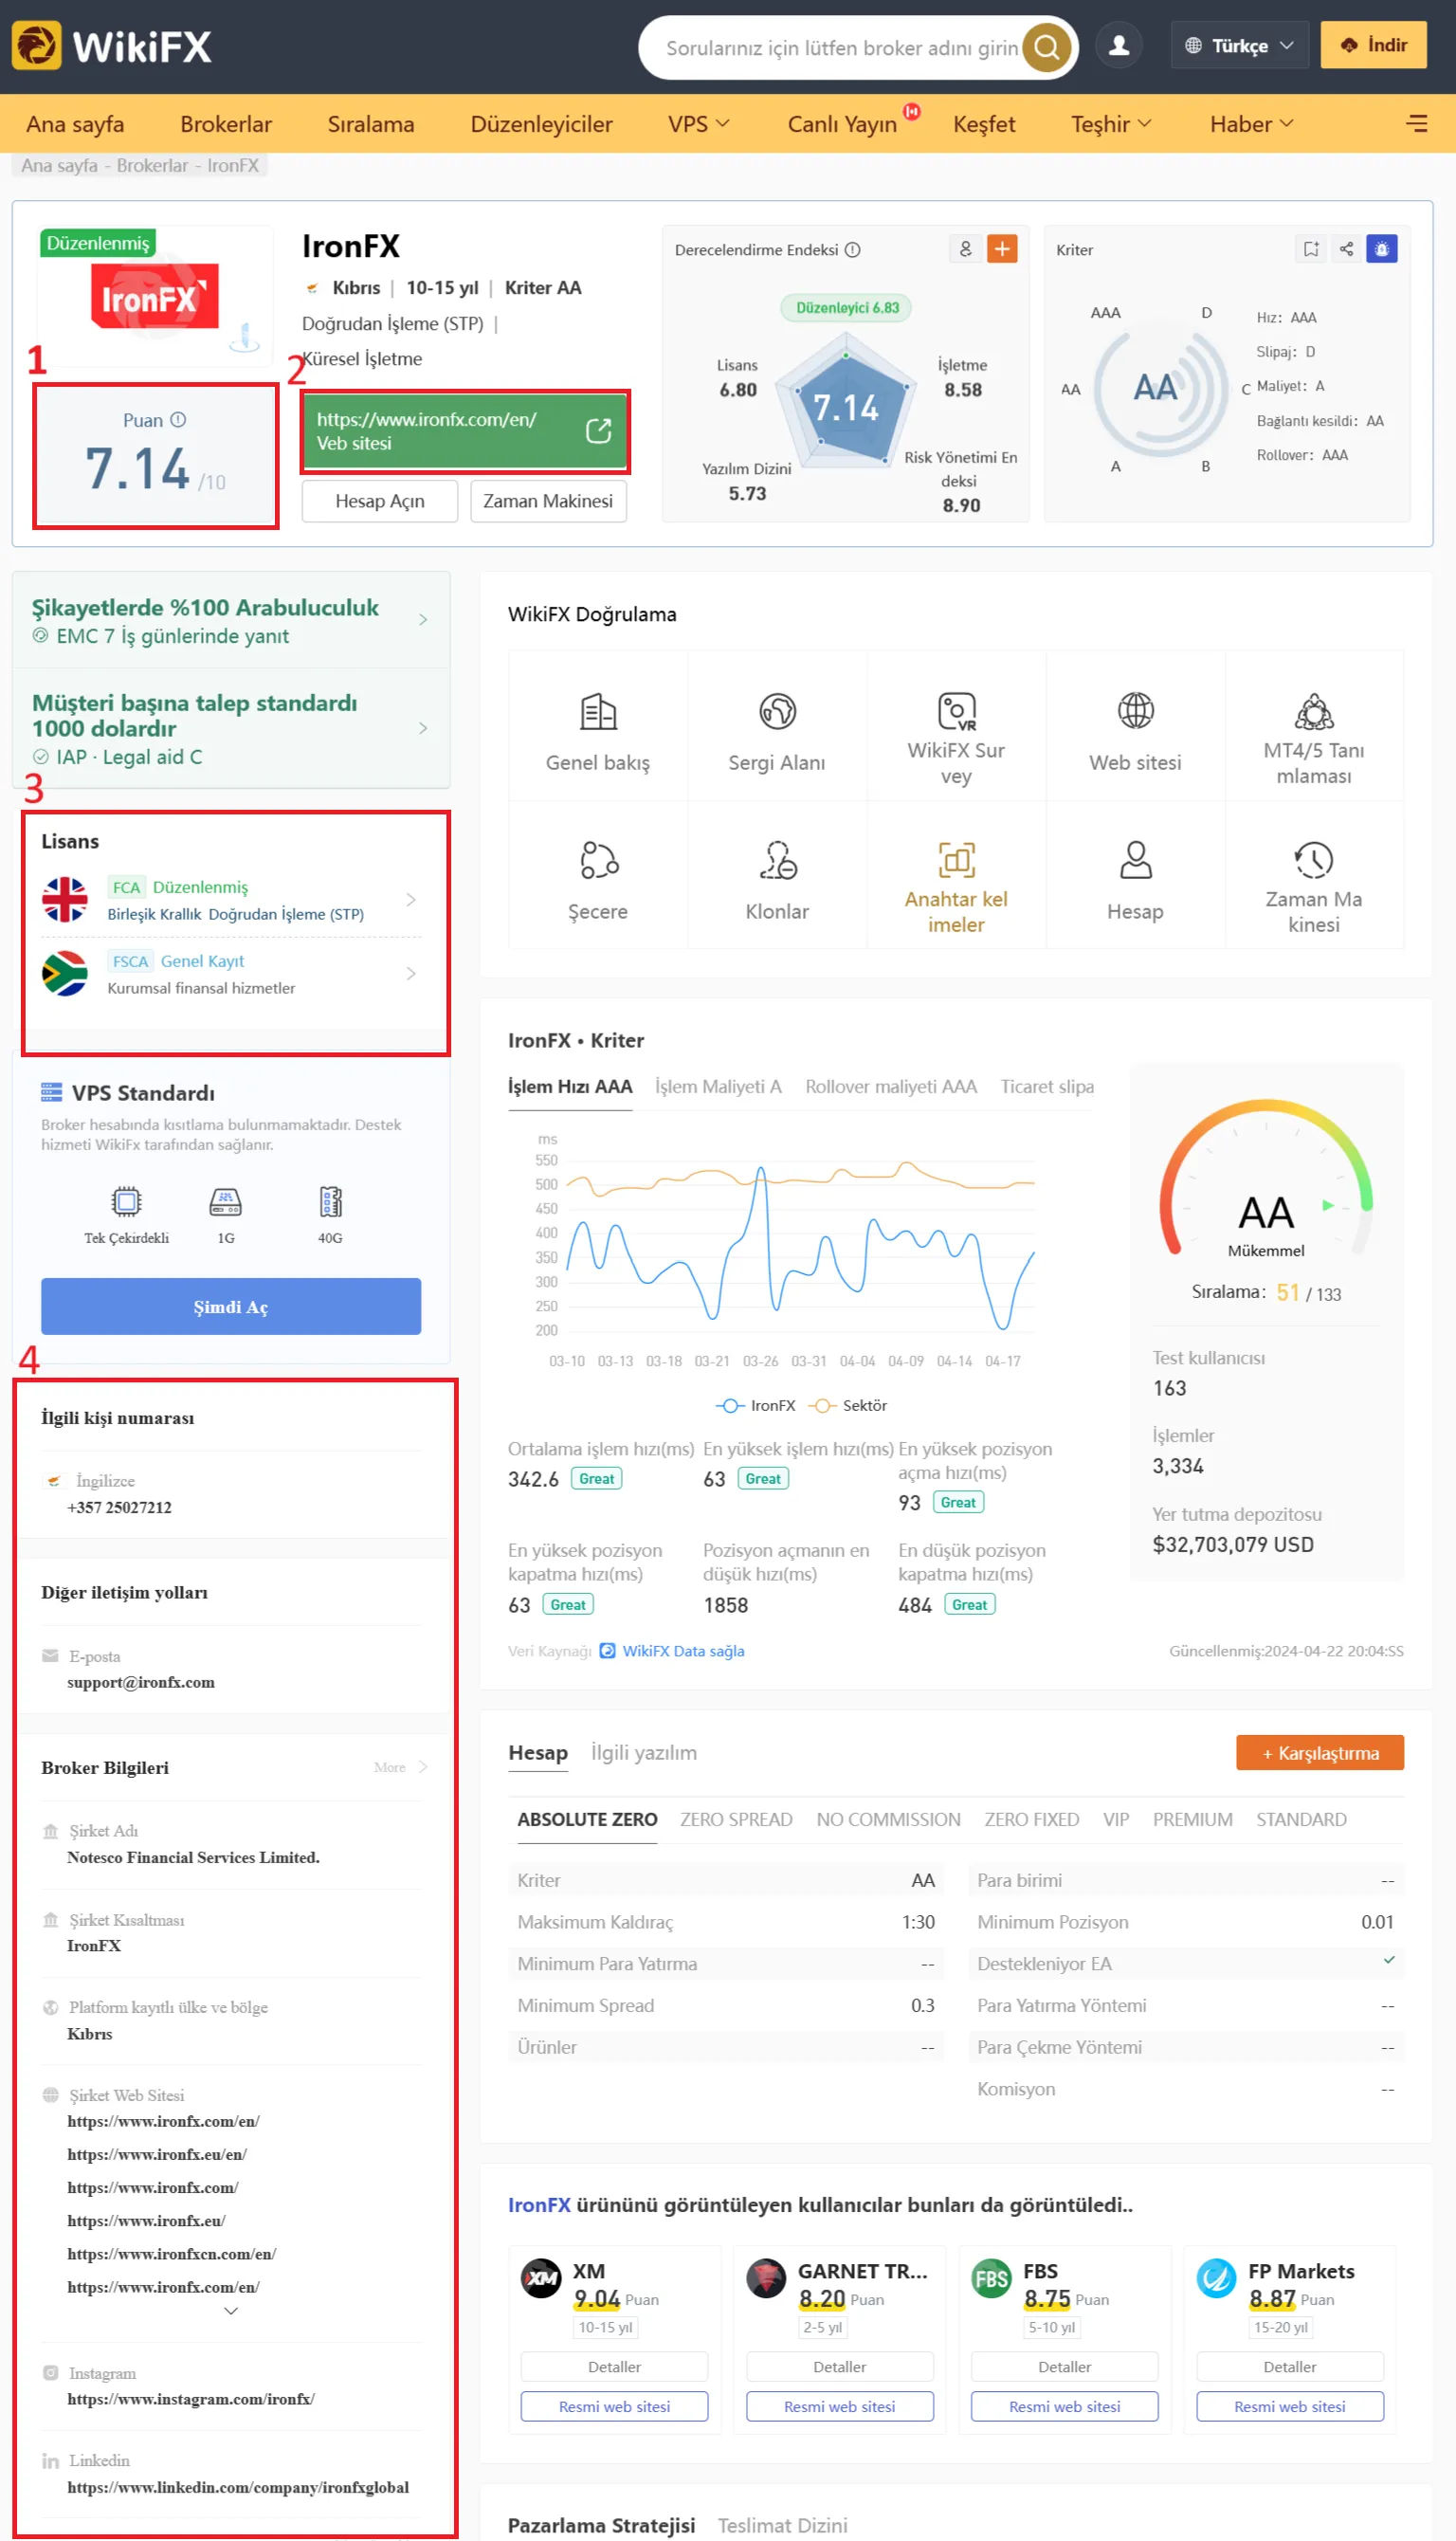The width and height of the screenshot is (1456, 2541).
Task: Click the Şimdi Aç VPS button
Action: tap(231, 1306)
